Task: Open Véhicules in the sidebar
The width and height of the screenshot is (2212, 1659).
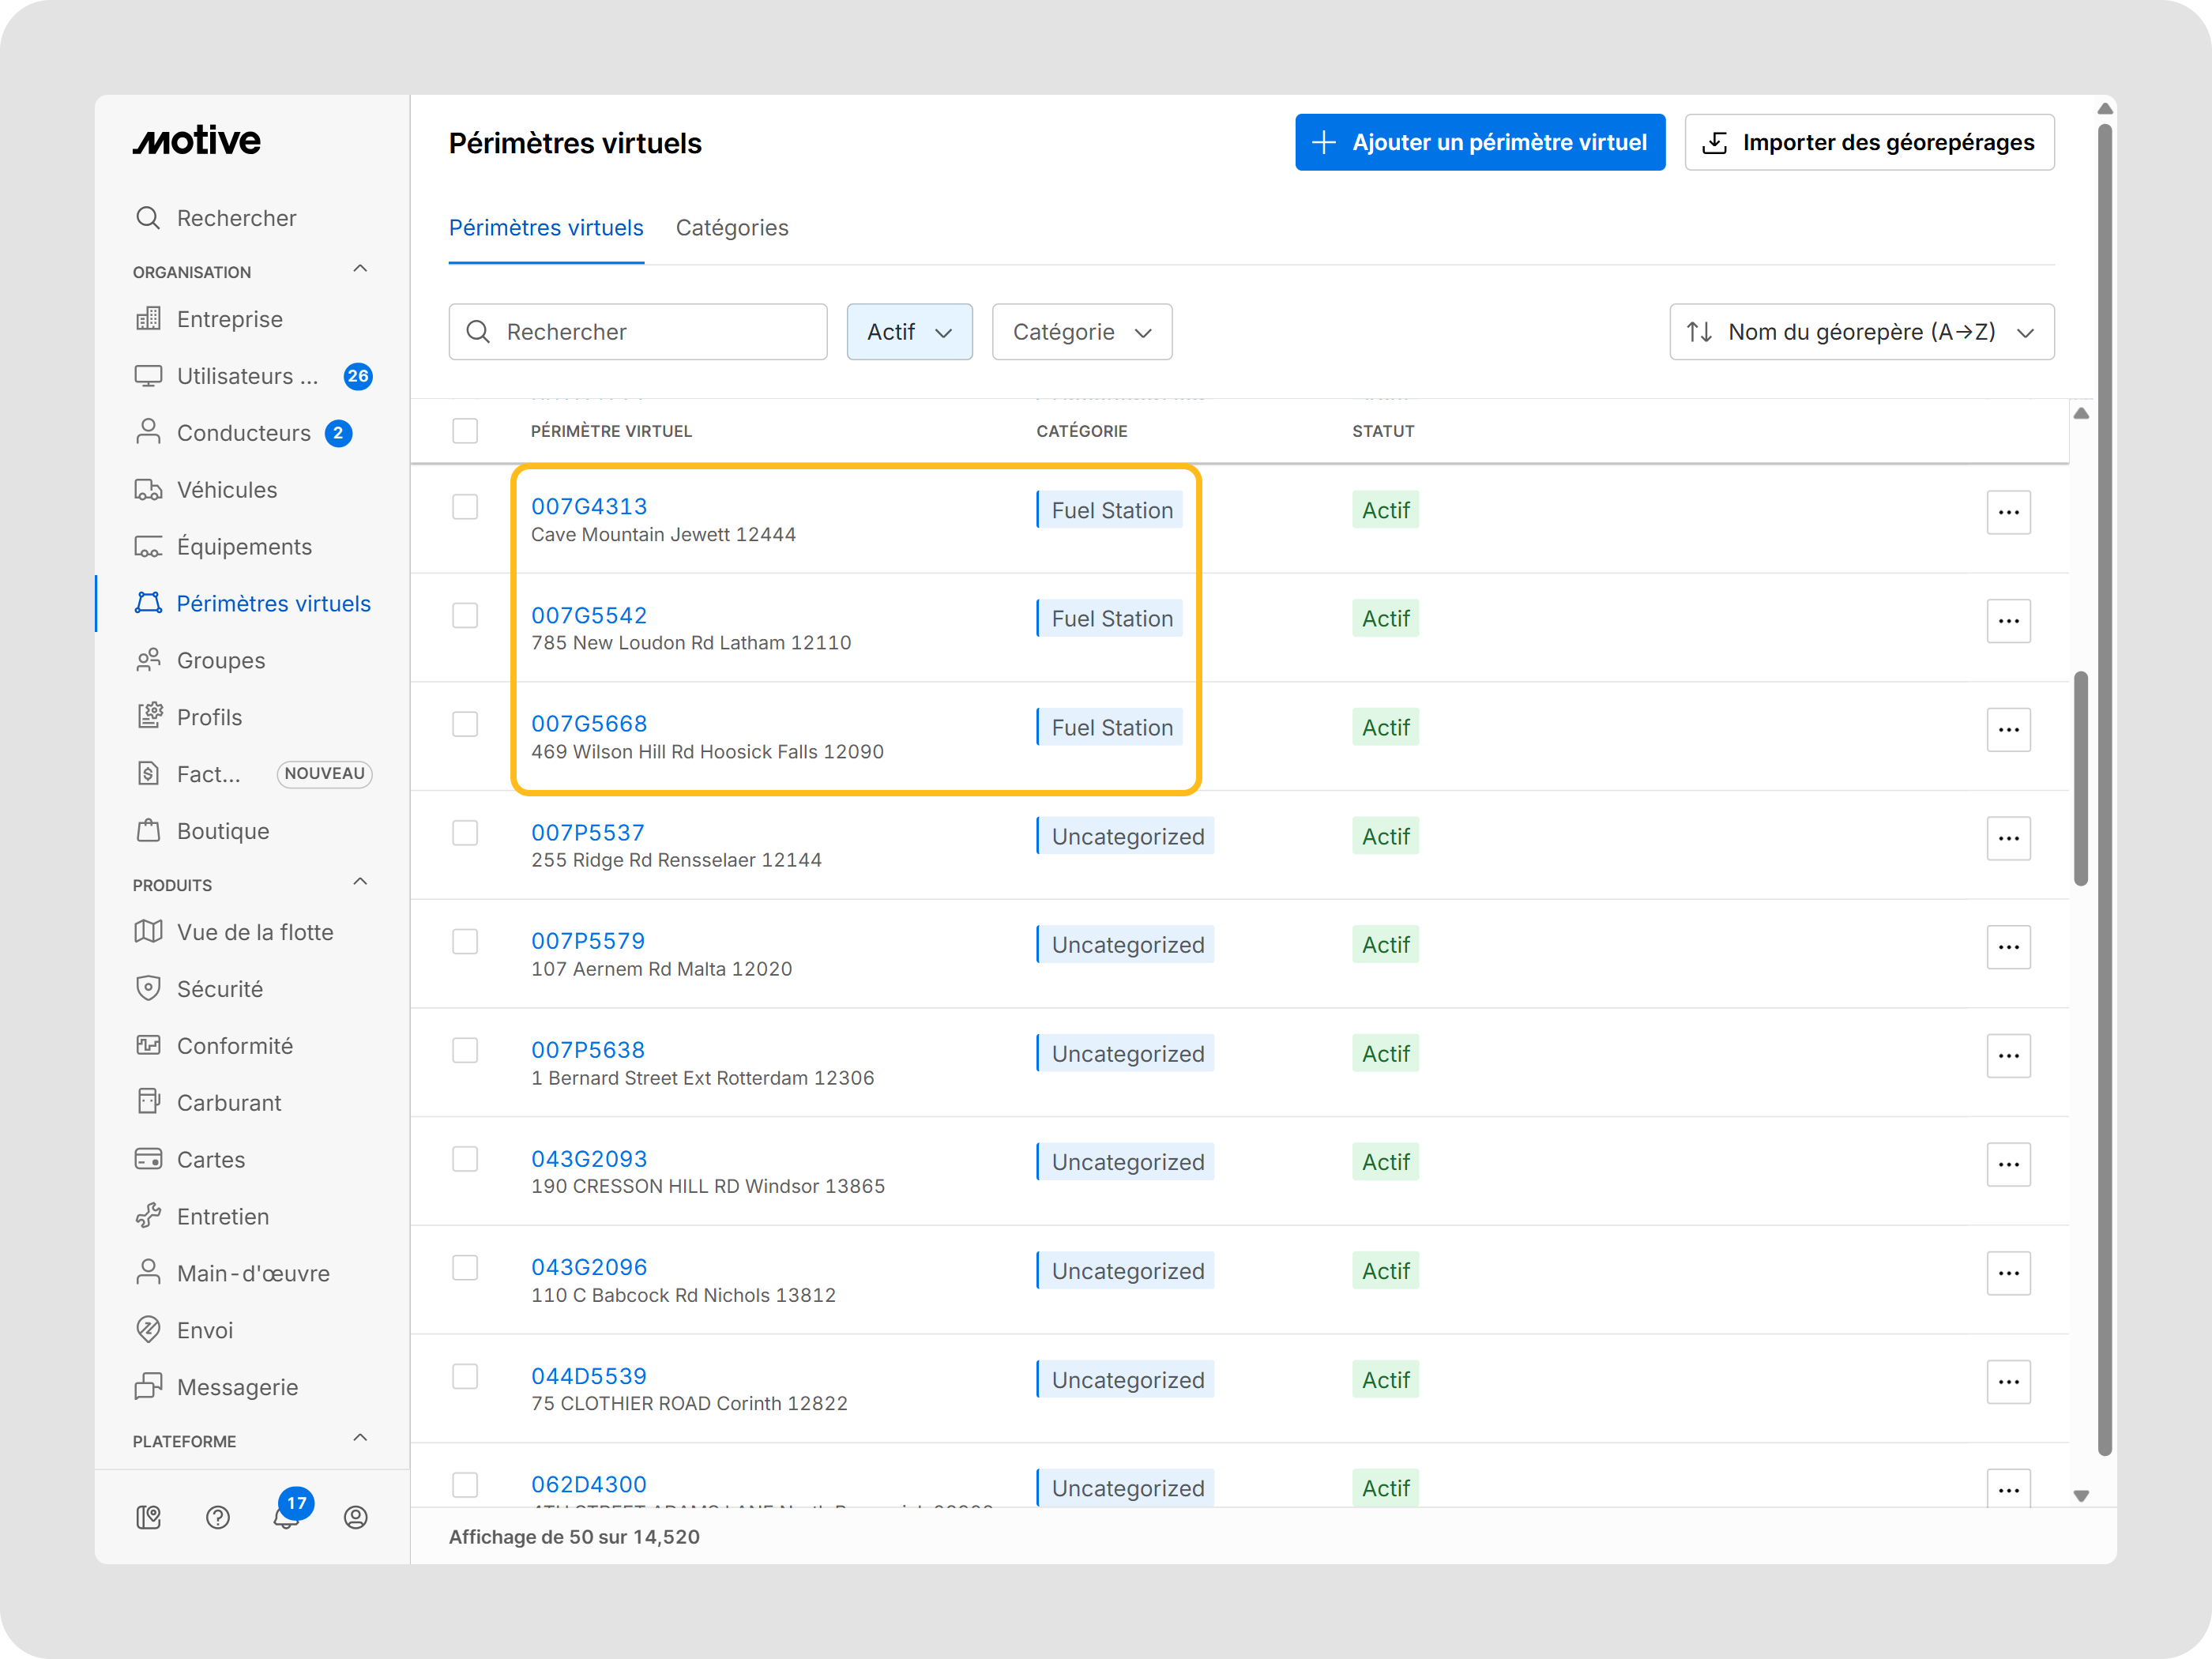Action: coord(227,489)
